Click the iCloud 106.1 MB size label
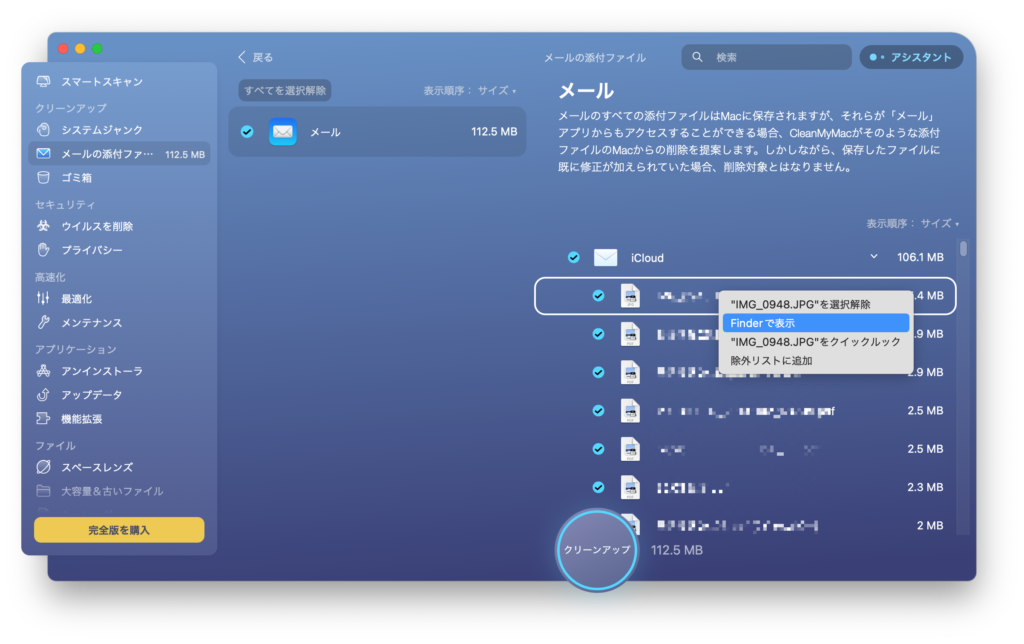 click(x=920, y=257)
